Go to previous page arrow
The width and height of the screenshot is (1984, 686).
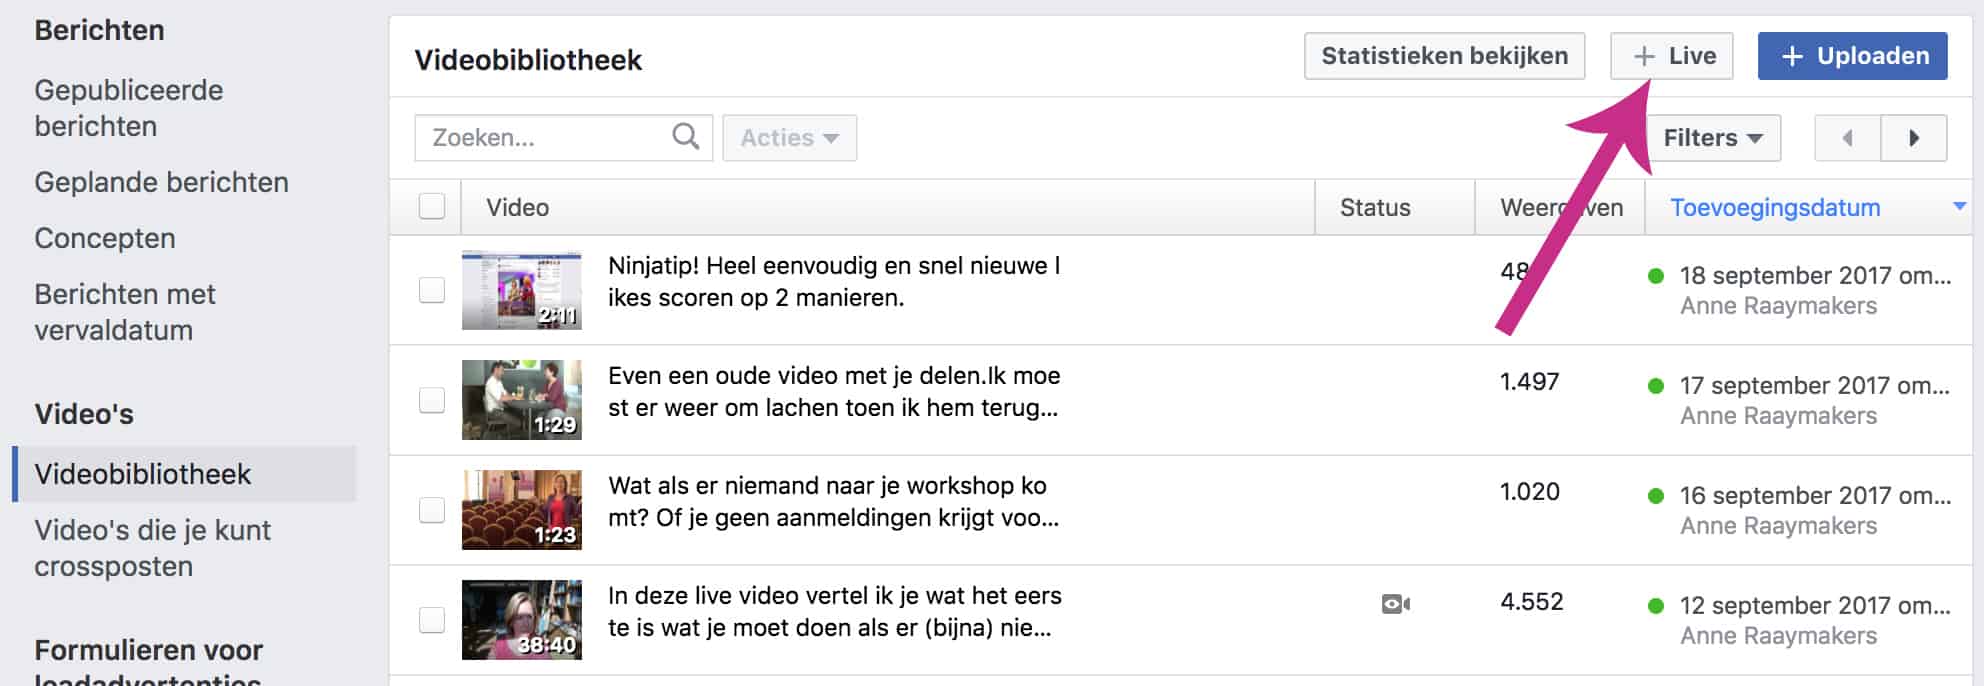click(x=1848, y=138)
